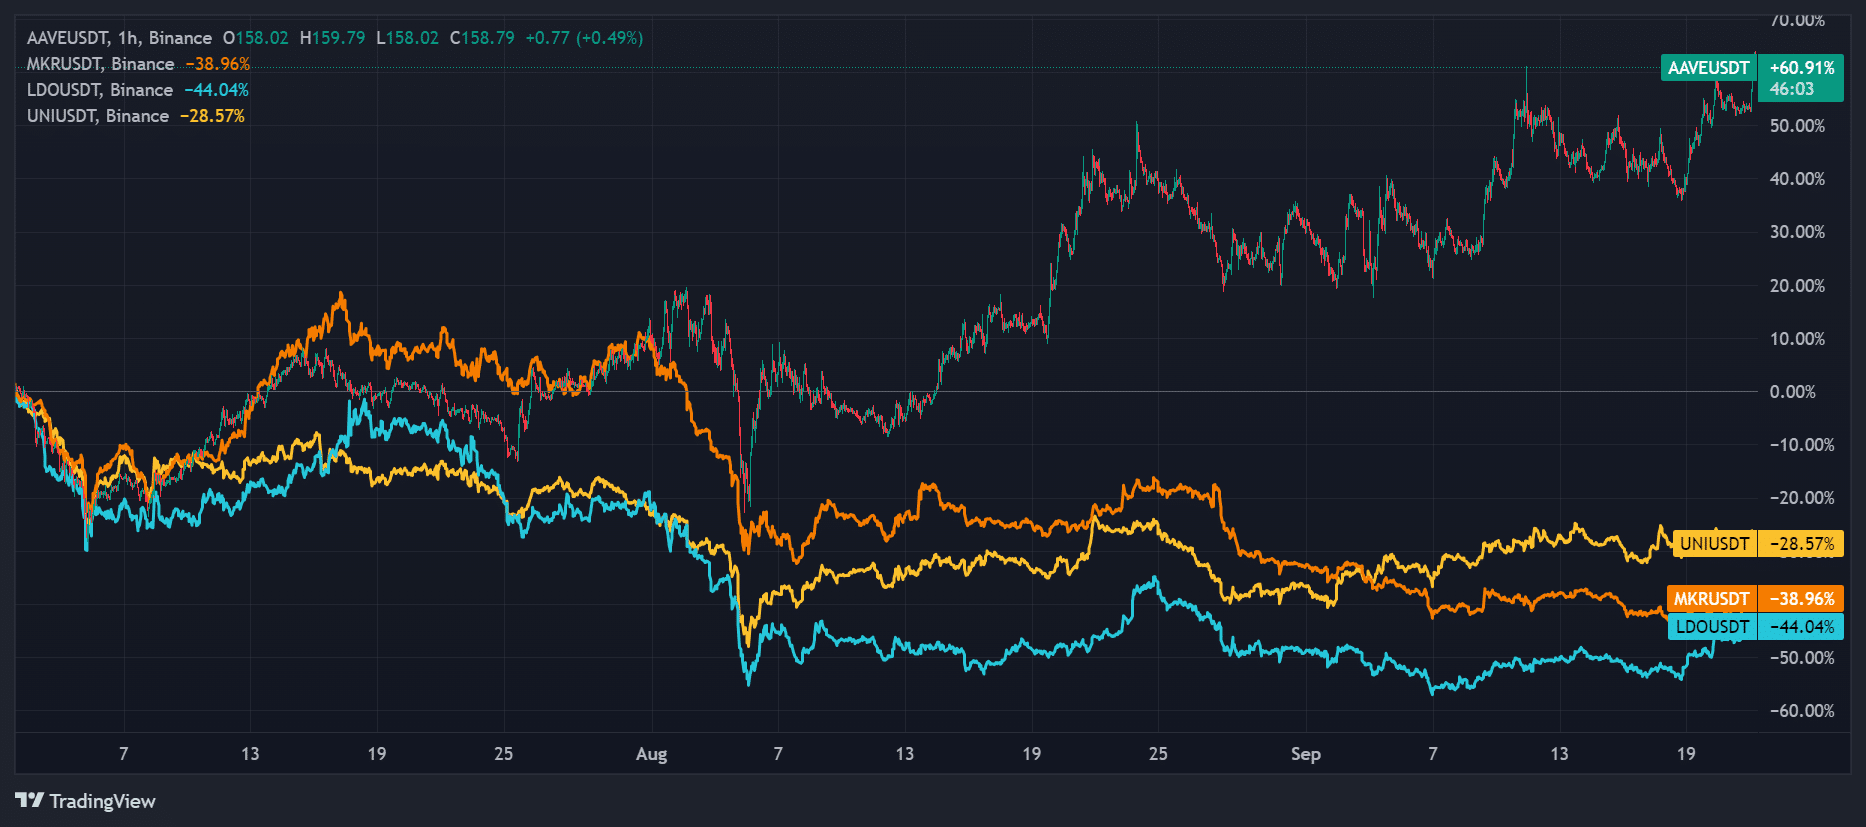Click the 30.00% level on the percent axis
Viewport: 1866px width, 827px height.
pyautogui.click(x=1797, y=232)
